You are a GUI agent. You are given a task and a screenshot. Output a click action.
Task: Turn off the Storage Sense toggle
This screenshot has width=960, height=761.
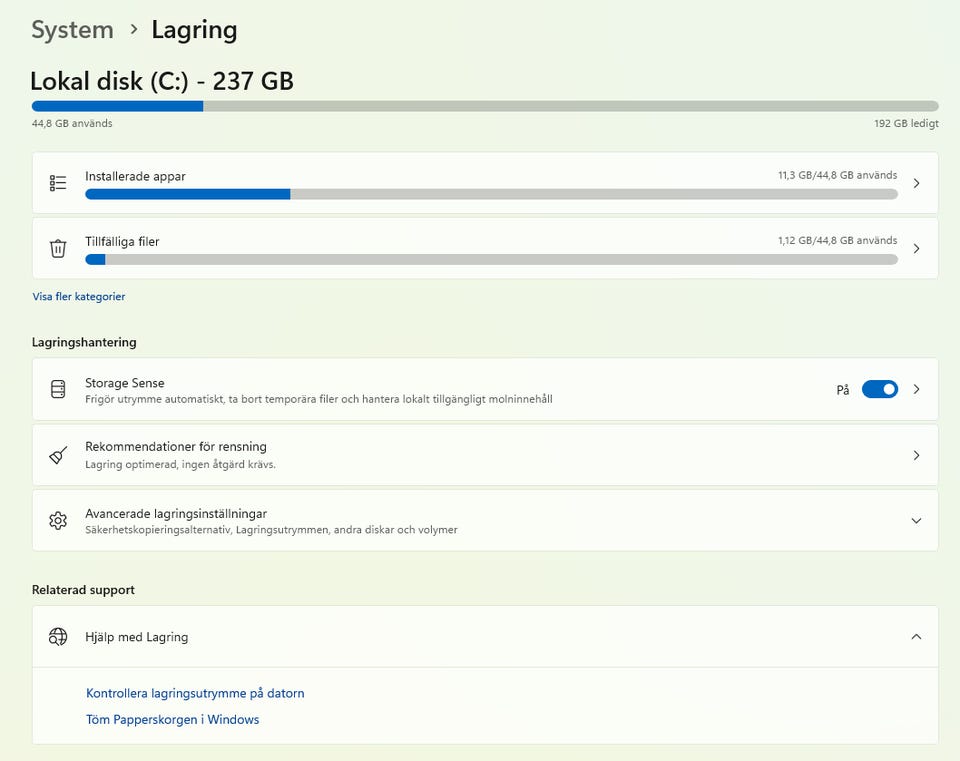pyautogui.click(x=880, y=389)
